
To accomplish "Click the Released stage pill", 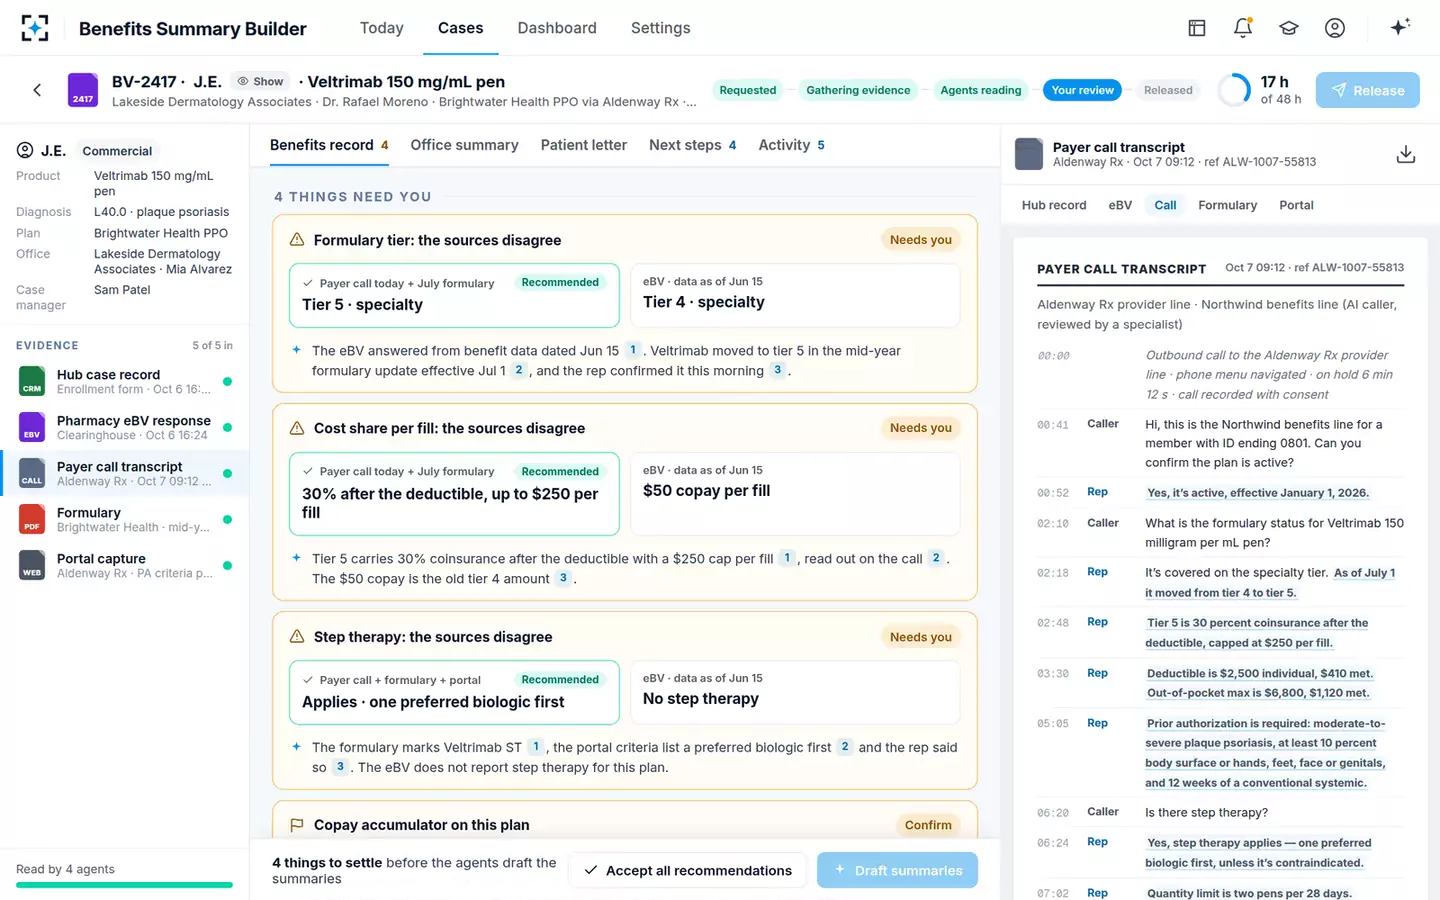I will [x=1168, y=90].
